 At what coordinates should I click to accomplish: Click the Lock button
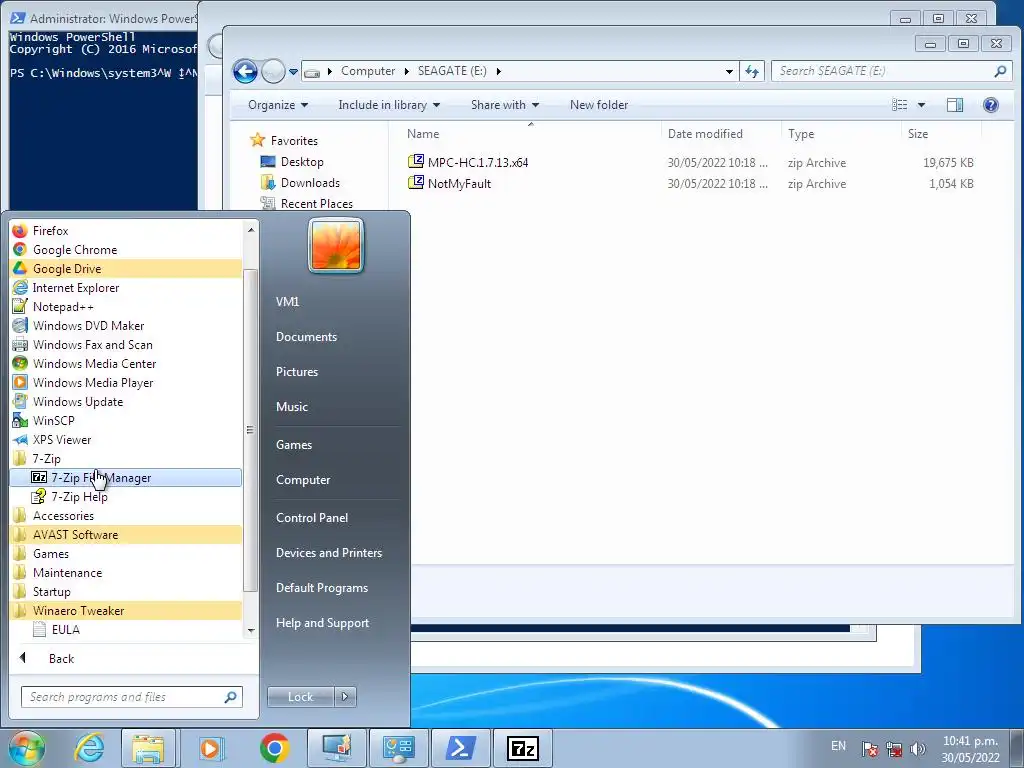pos(300,697)
